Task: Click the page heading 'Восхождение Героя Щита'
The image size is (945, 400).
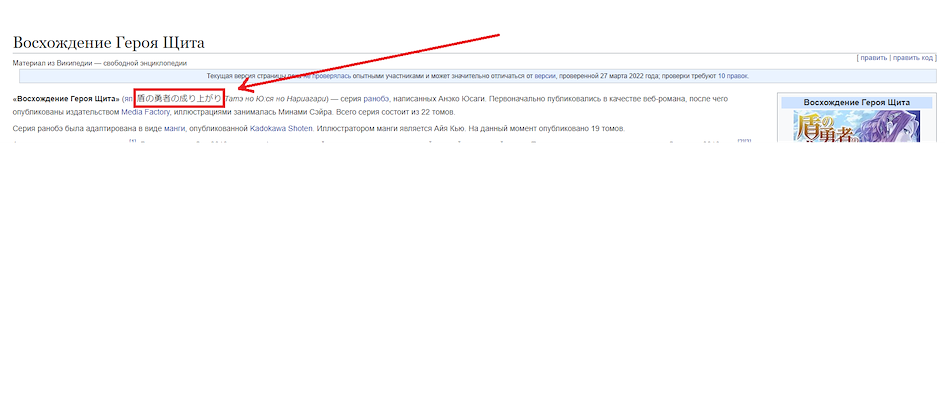Action: (108, 43)
